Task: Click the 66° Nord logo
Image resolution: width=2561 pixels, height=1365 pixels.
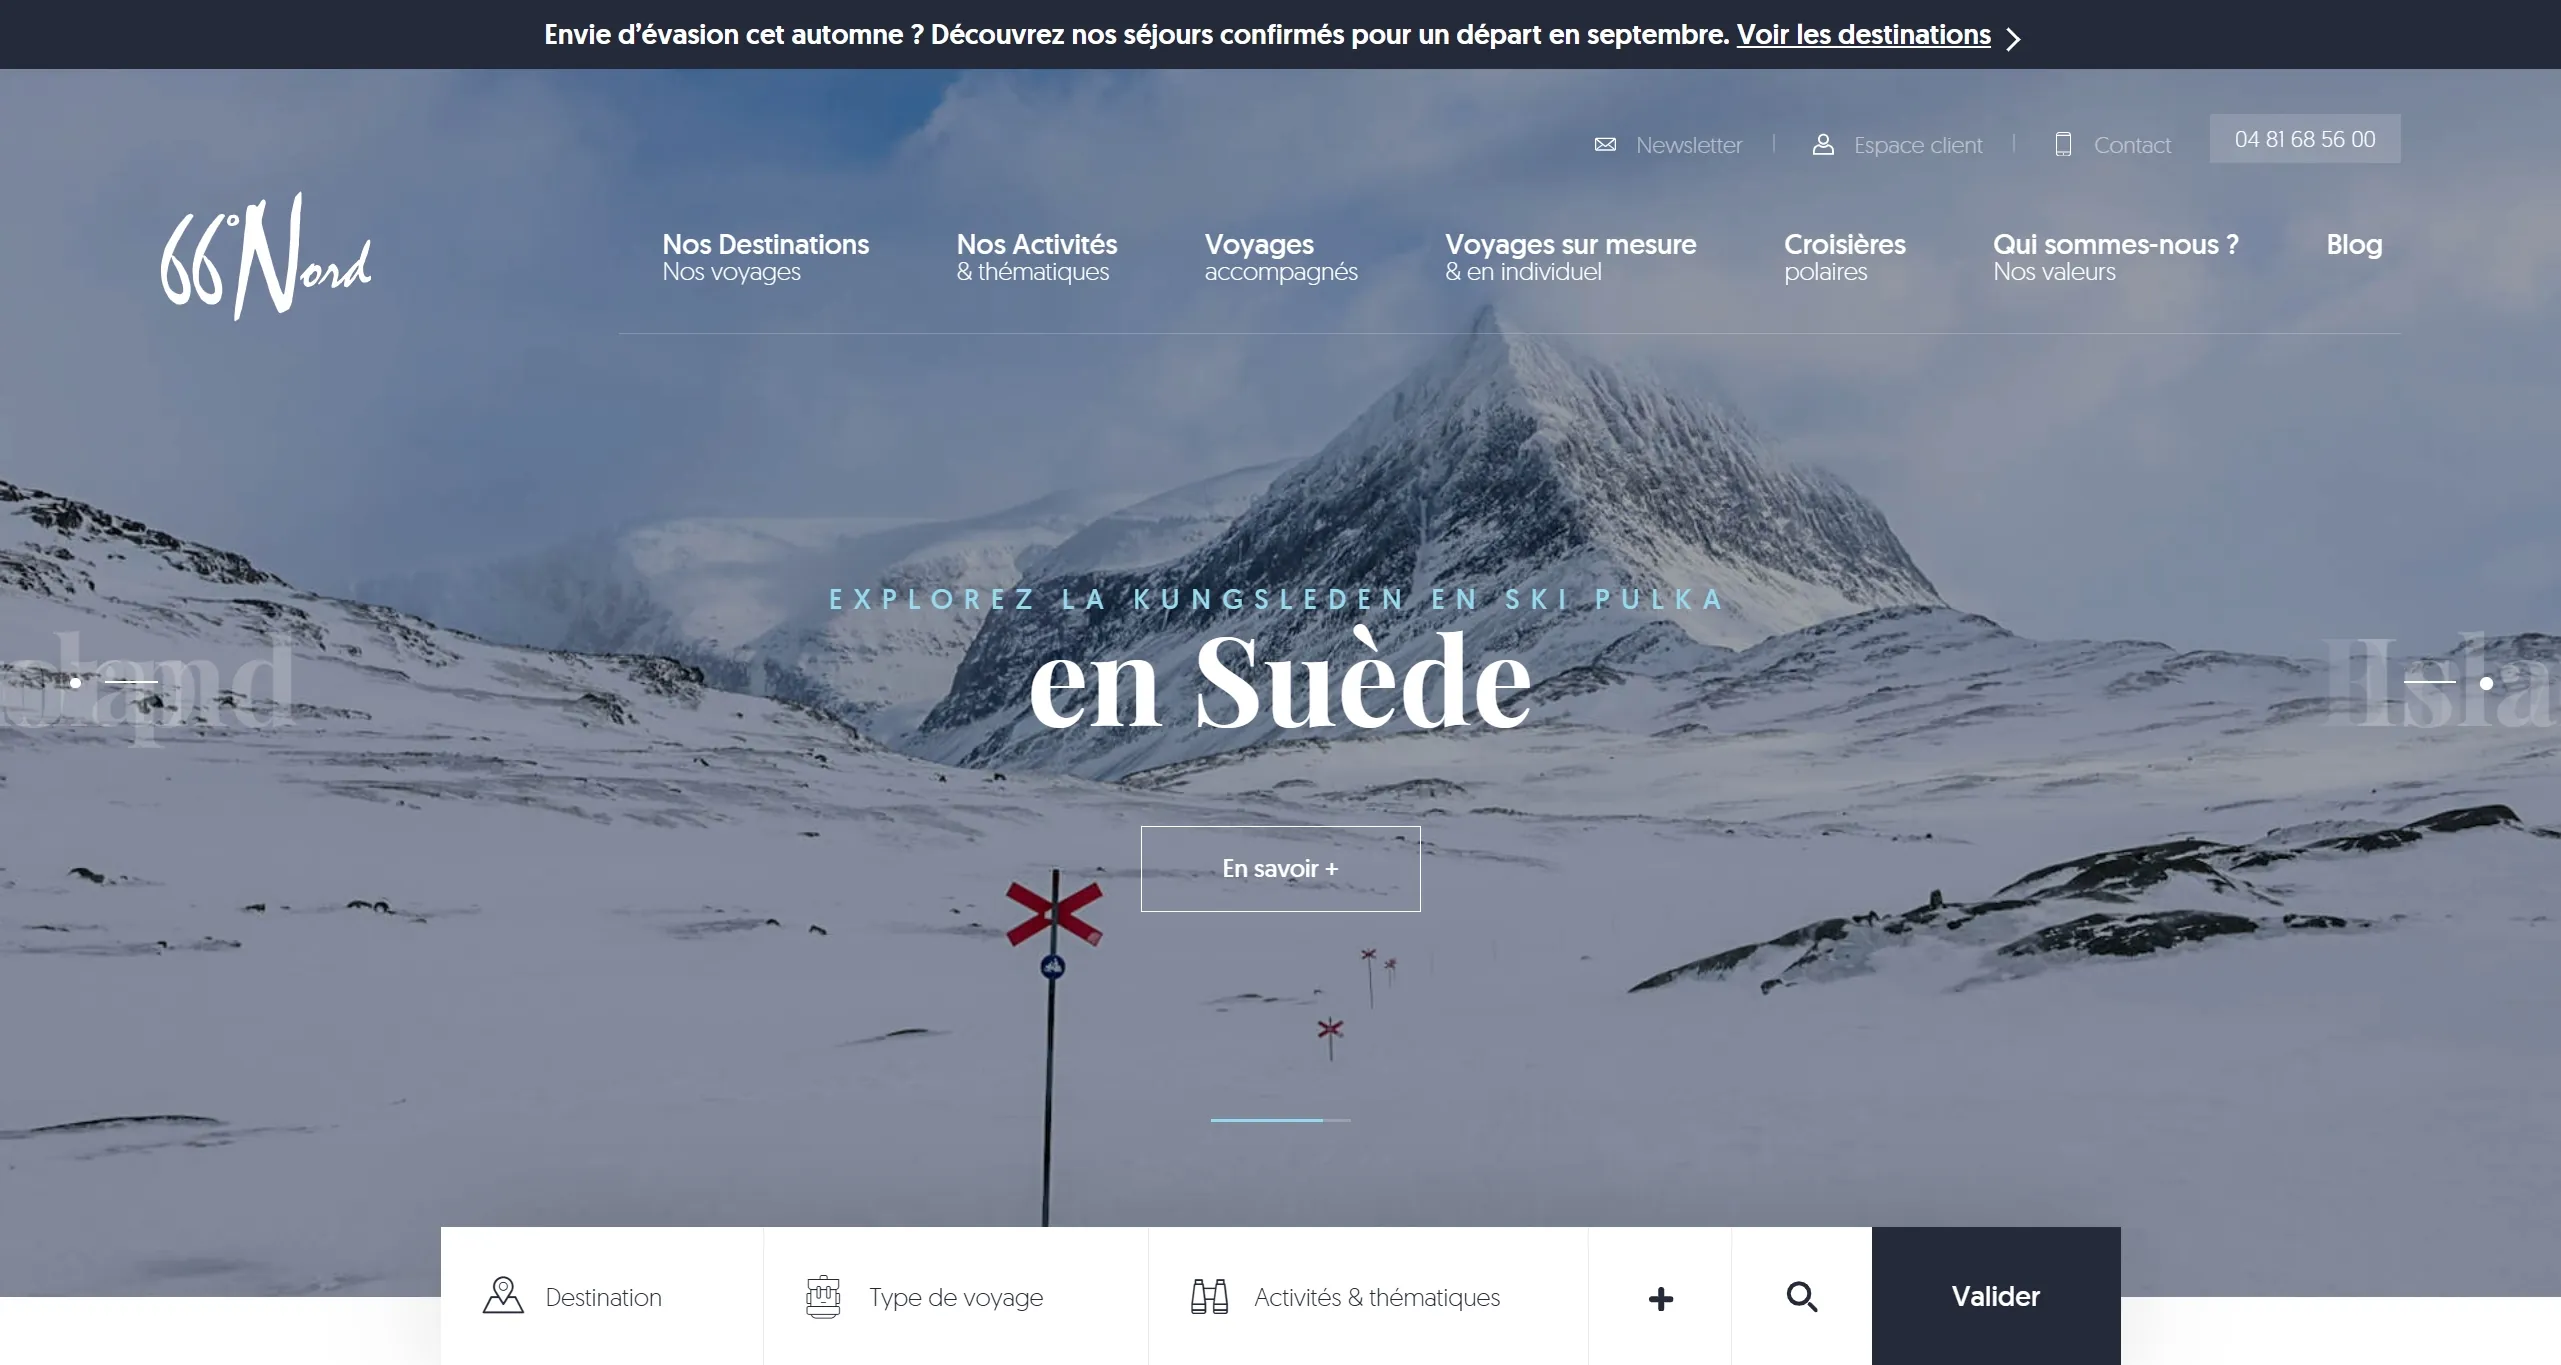Action: [x=266, y=257]
